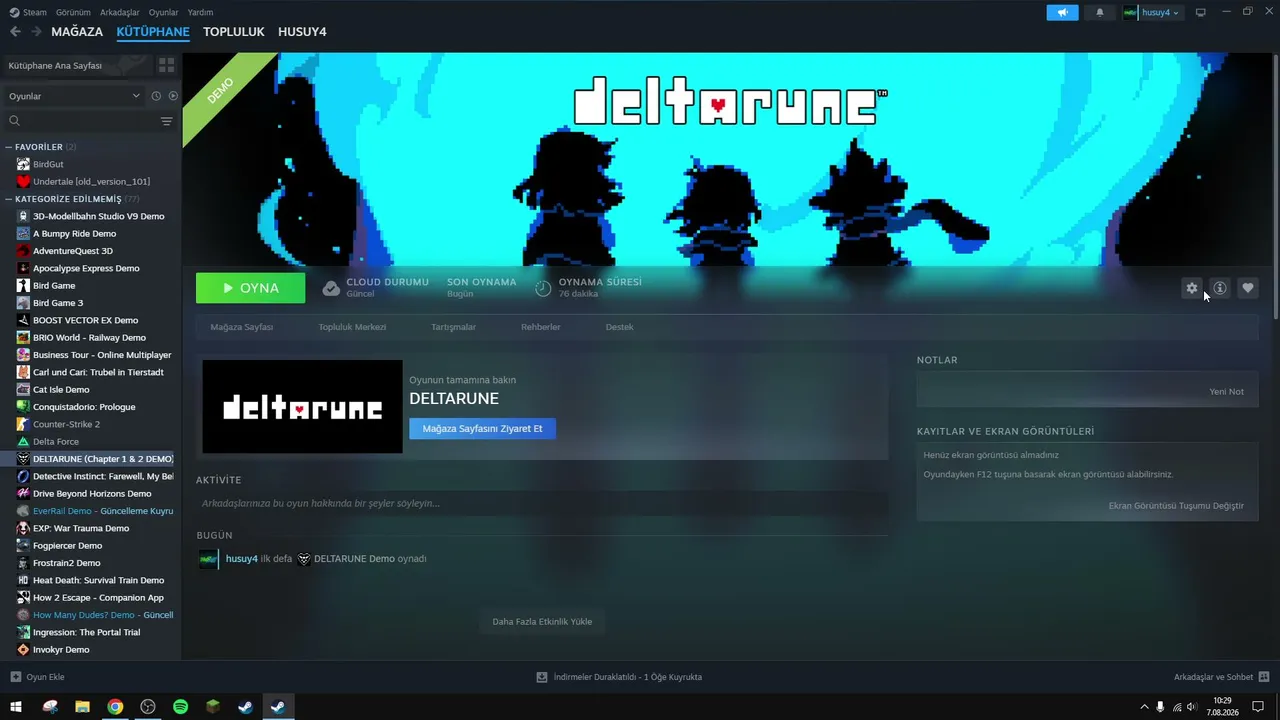Click the Arkadaşlar ve Sohbet friends icon
This screenshot has height=720, width=1280.
point(1264,677)
